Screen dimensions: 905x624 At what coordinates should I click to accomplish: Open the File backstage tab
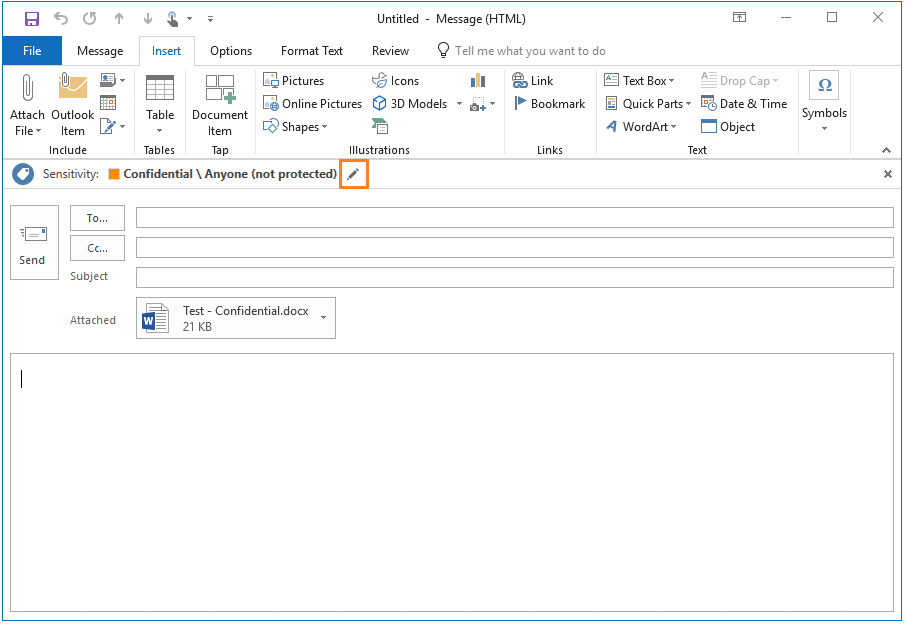(32, 51)
